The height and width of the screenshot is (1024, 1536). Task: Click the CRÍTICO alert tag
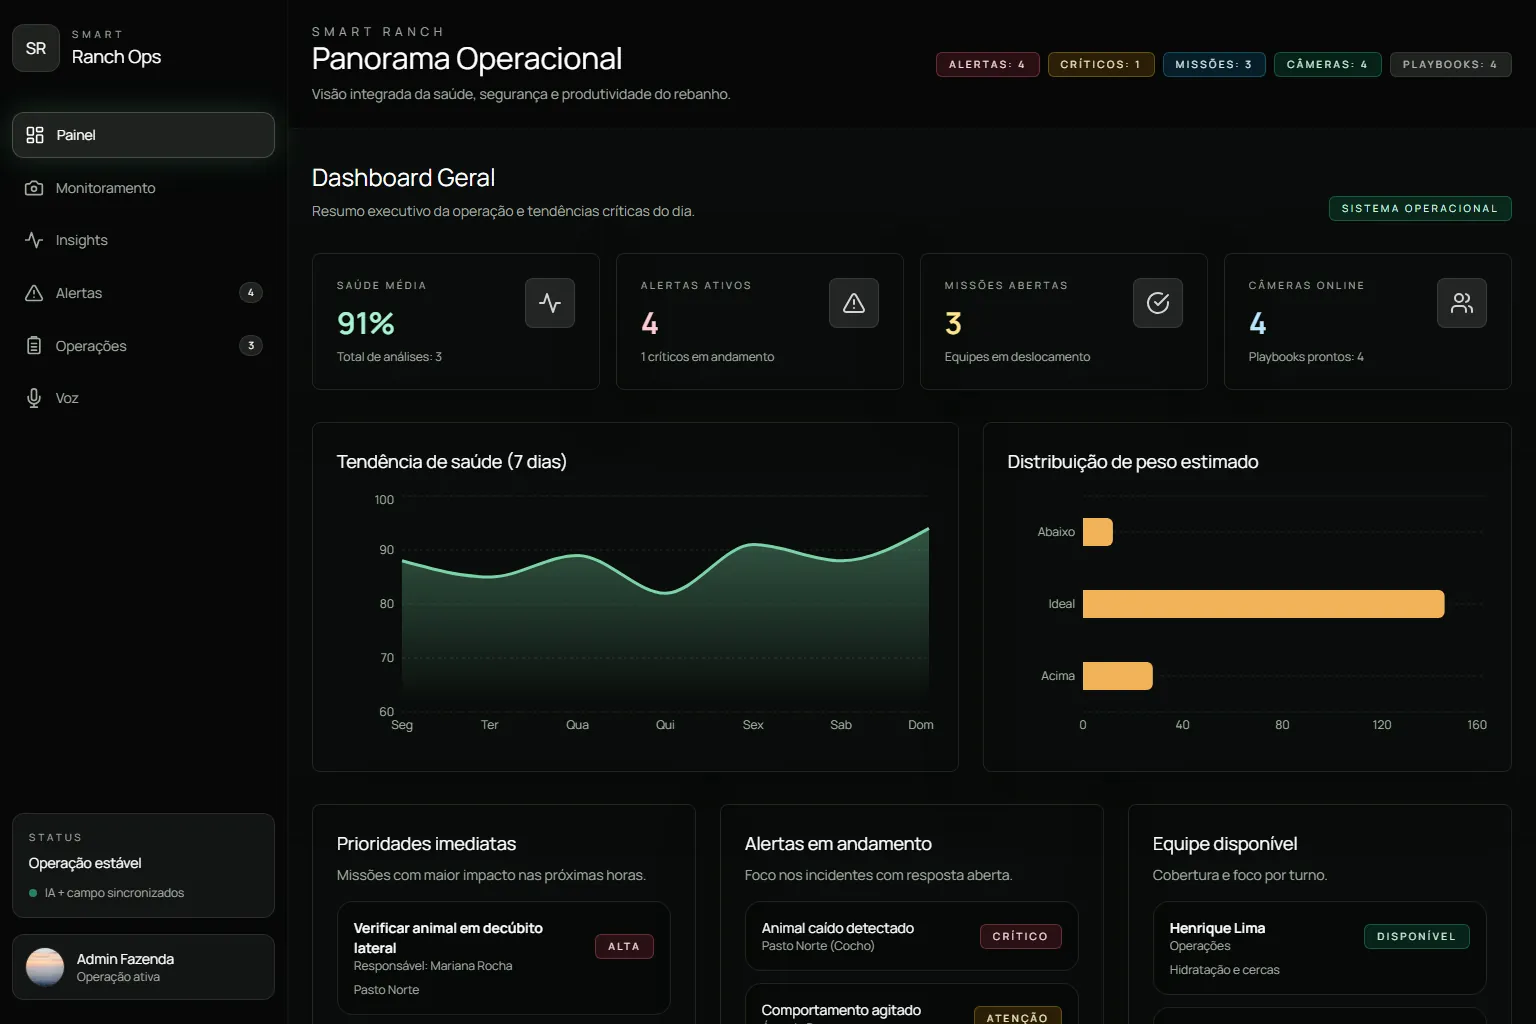point(1020,936)
